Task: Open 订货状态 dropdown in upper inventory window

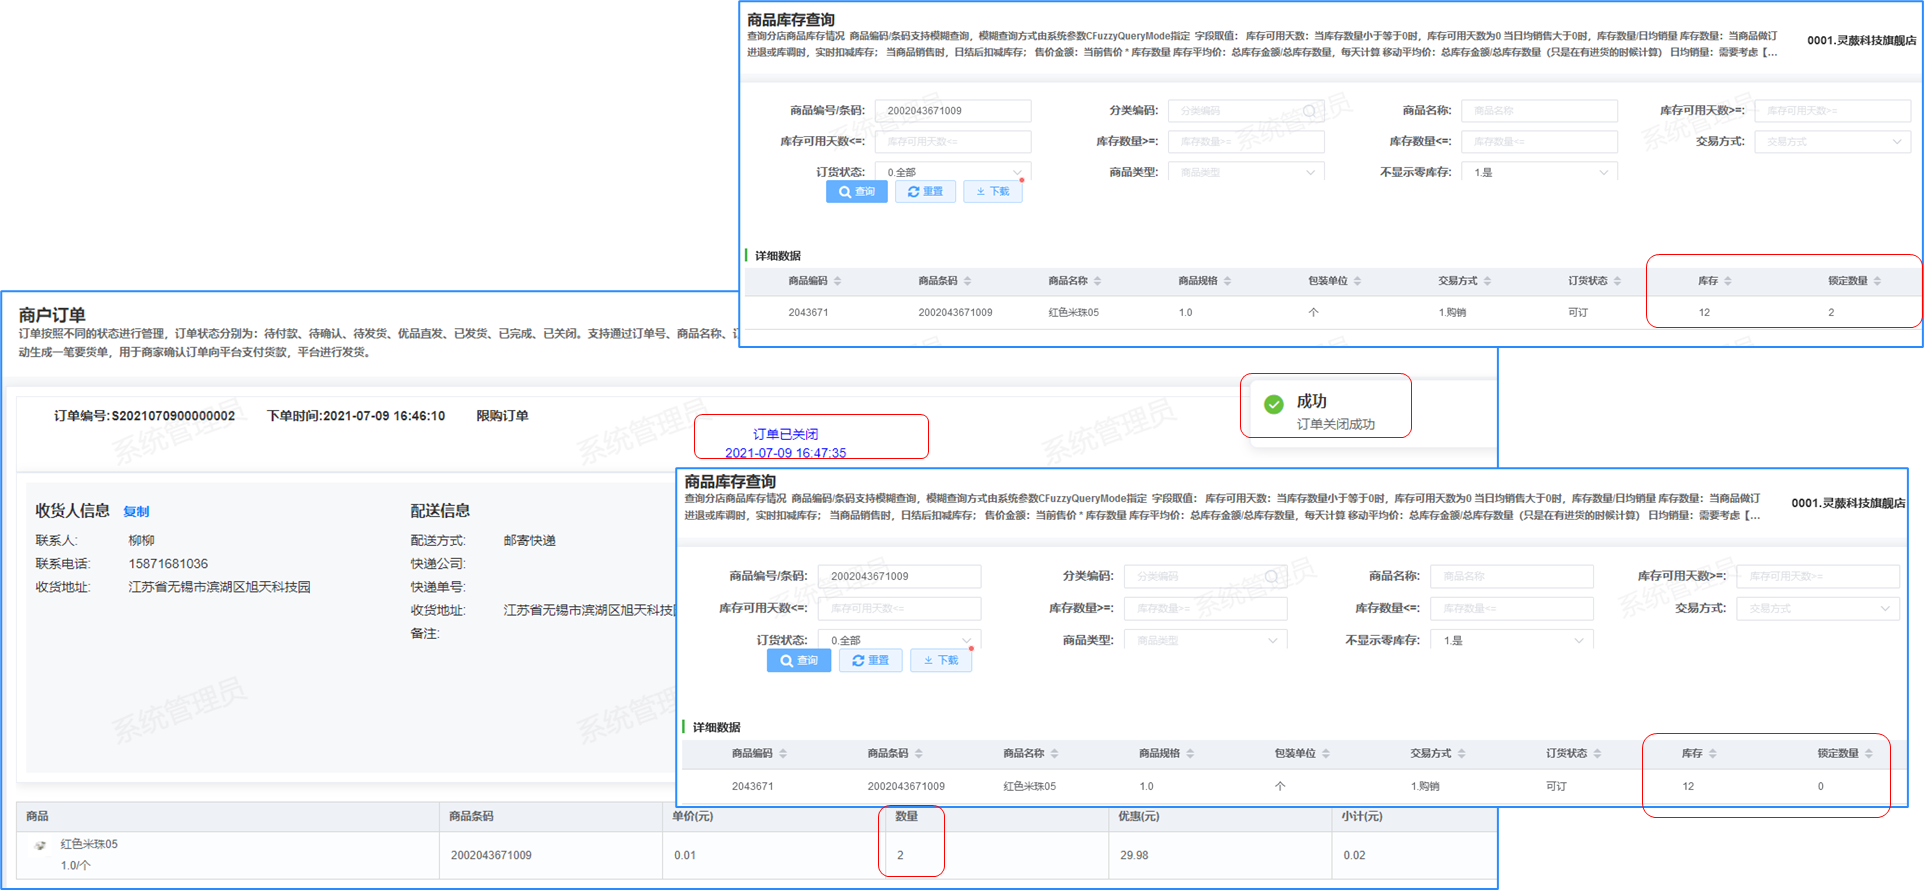Action: pyautogui.click(x=953, y=172)
